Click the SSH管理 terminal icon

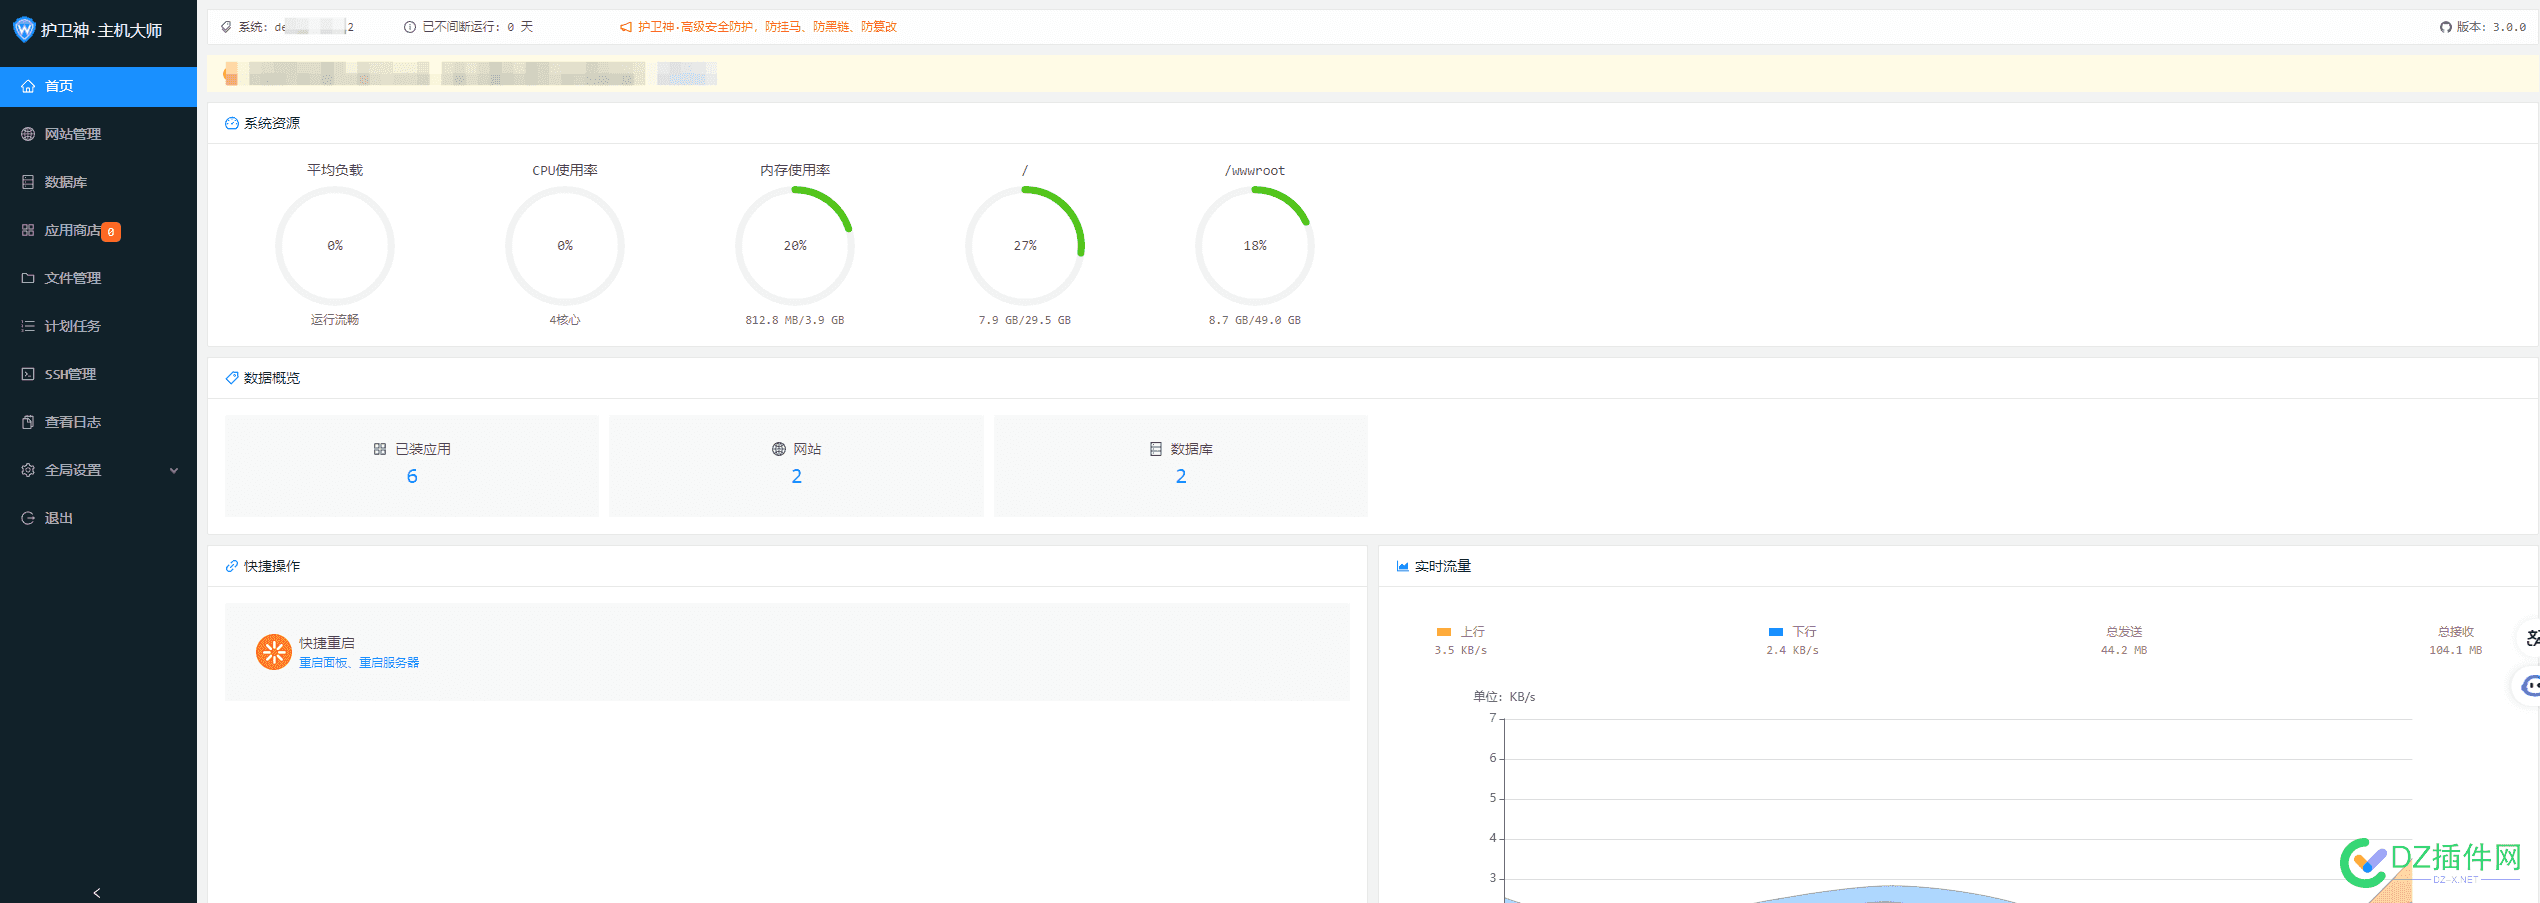28,374
